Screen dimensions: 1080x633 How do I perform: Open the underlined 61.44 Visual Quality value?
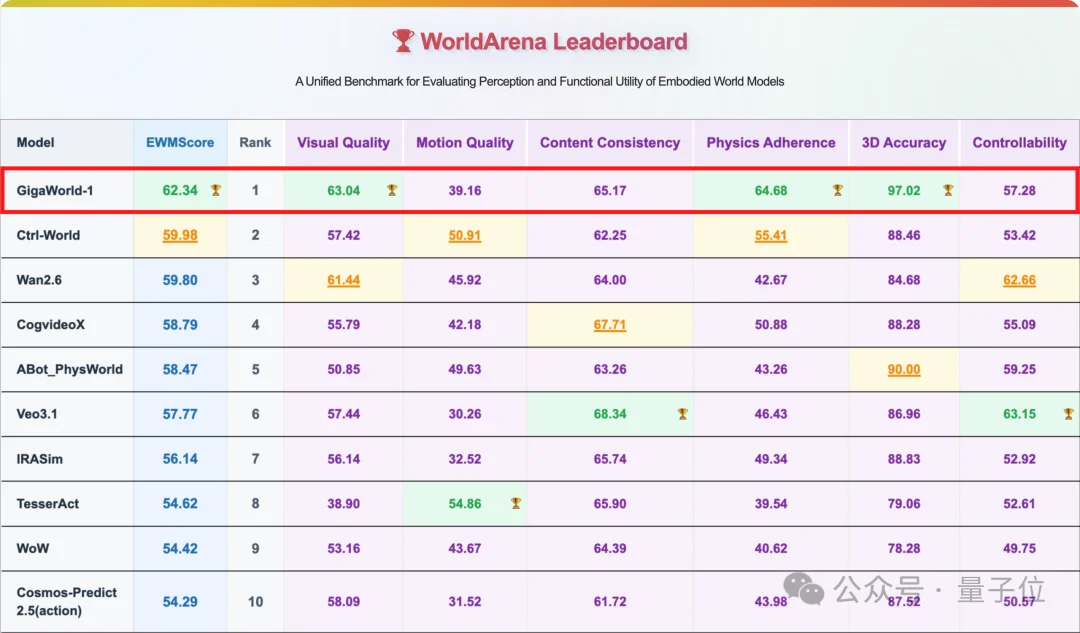click(343, 281)
